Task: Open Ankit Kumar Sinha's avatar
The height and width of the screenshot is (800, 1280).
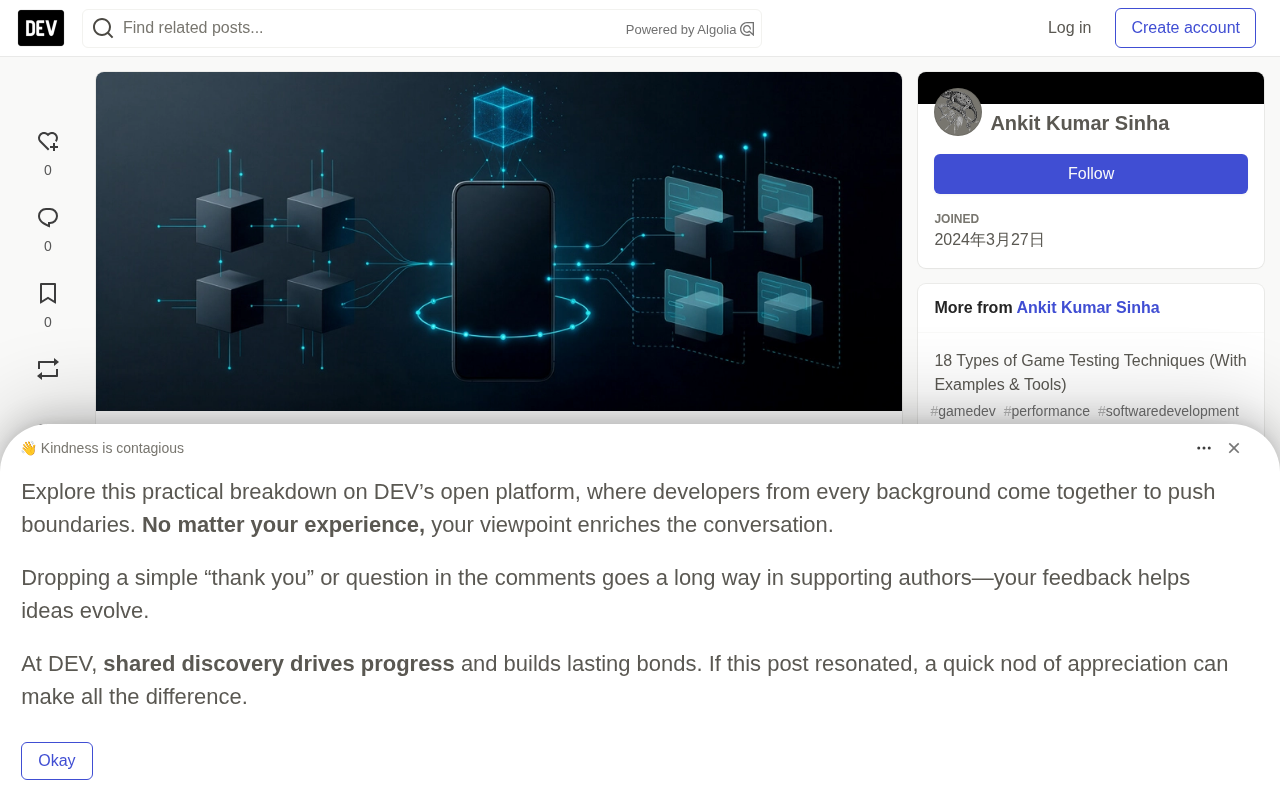Action: (x=958, y=112)
